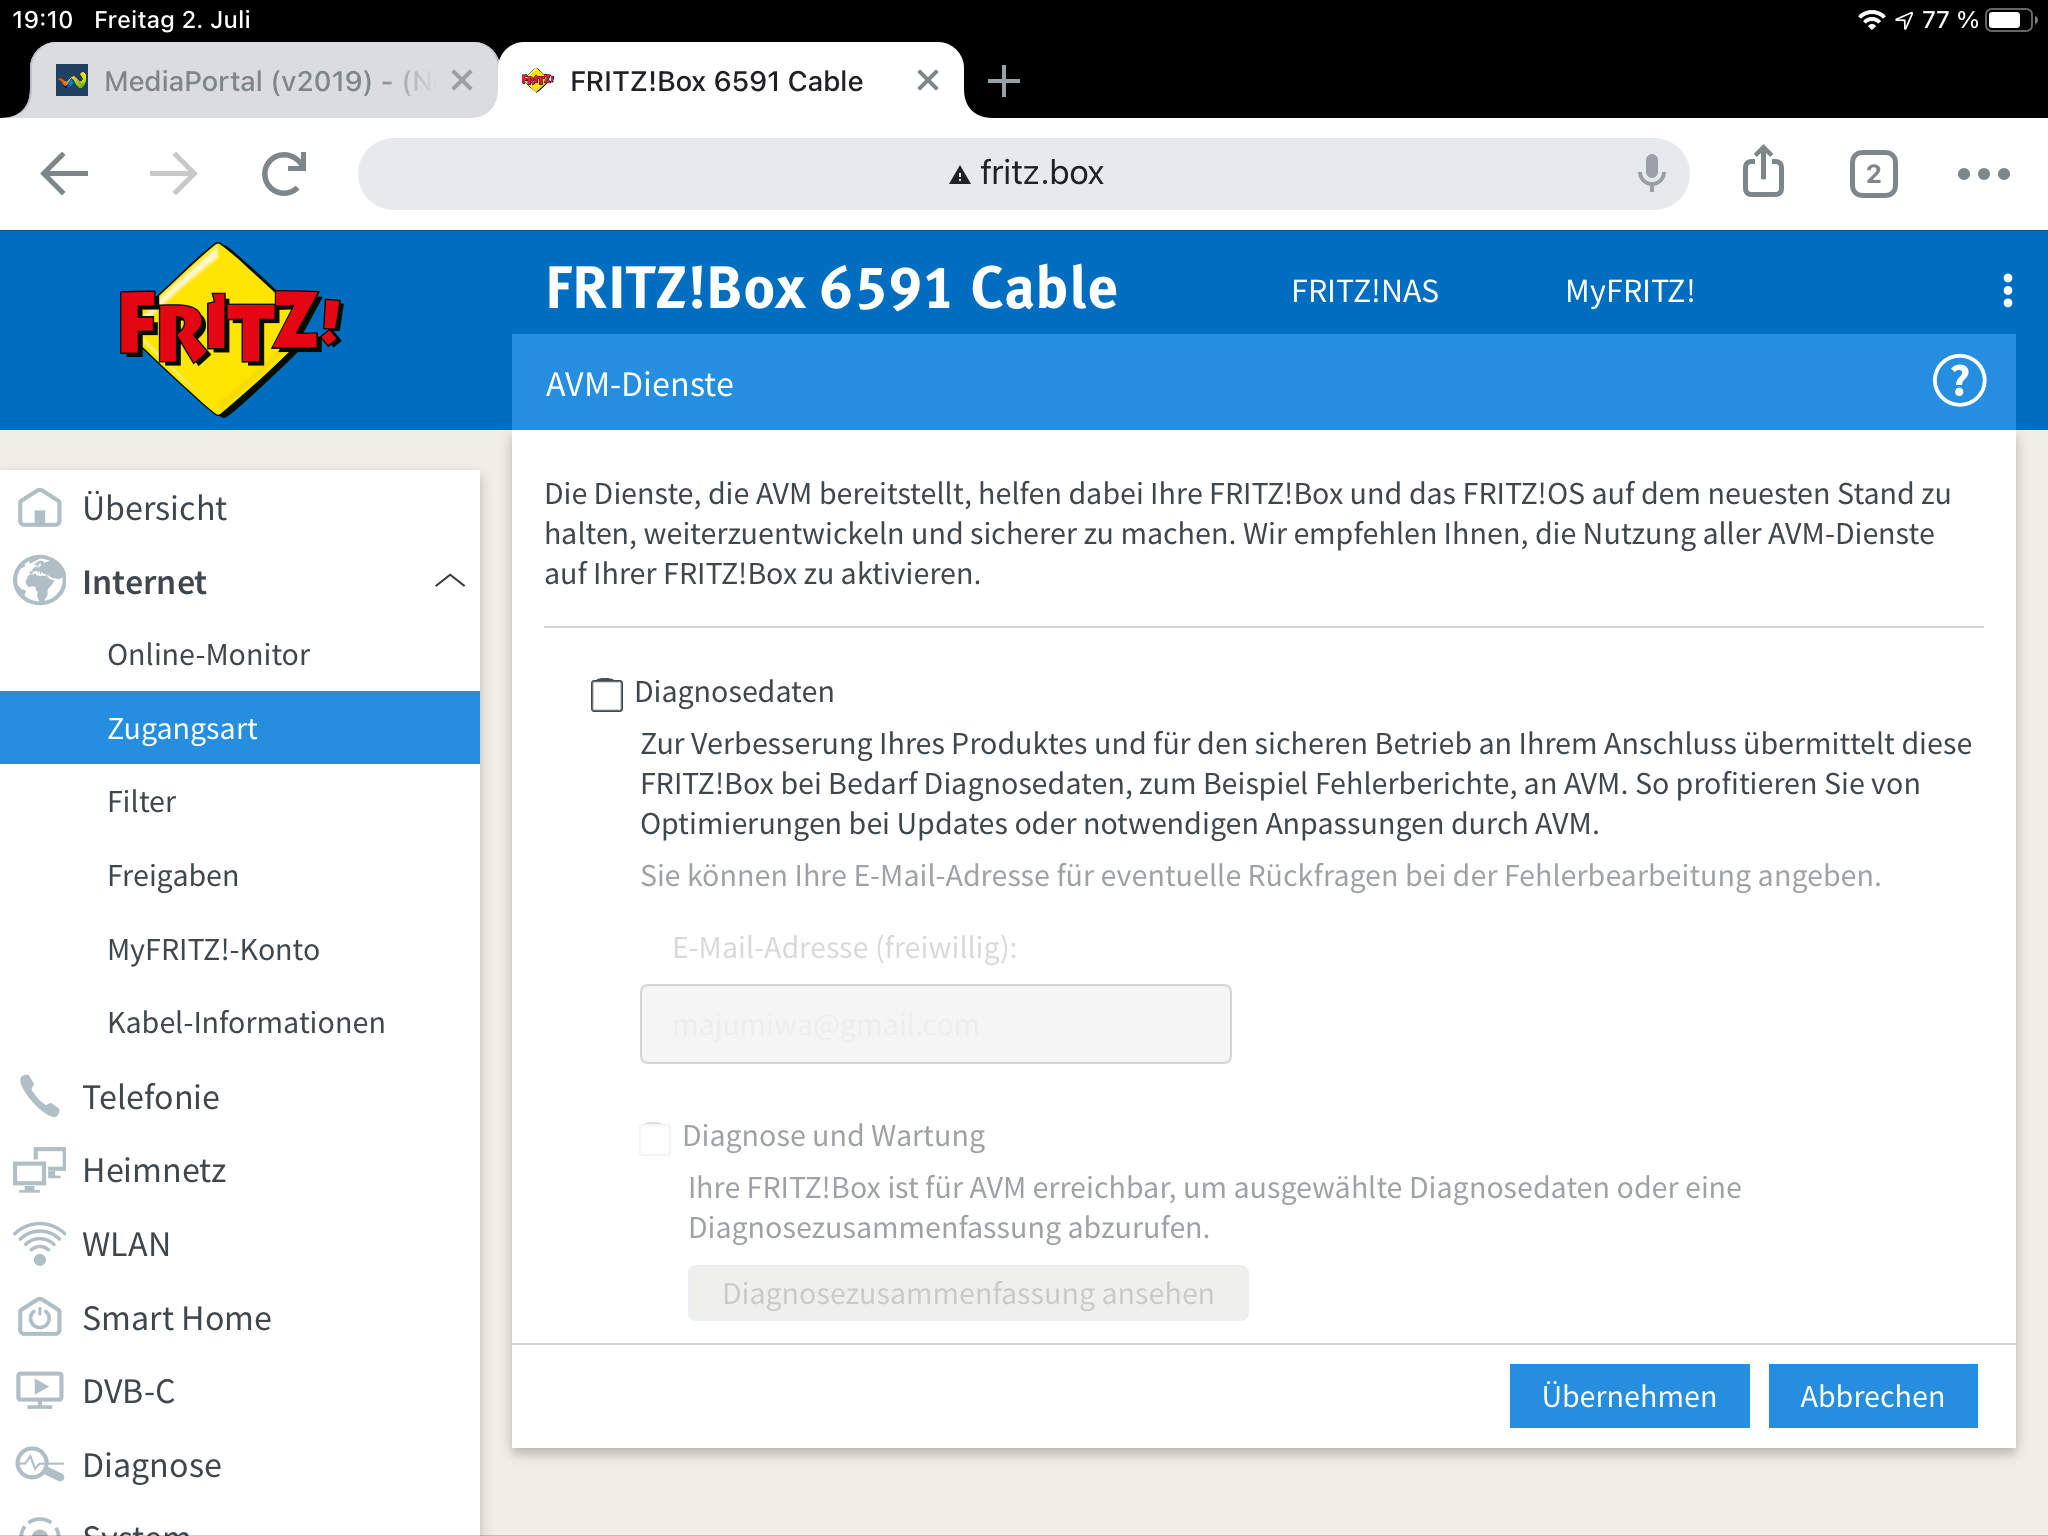This screenshot has width=2048, height=1536.
Task: Click the Diagnose magnifier icon
Action: [x=40, y=1465]
